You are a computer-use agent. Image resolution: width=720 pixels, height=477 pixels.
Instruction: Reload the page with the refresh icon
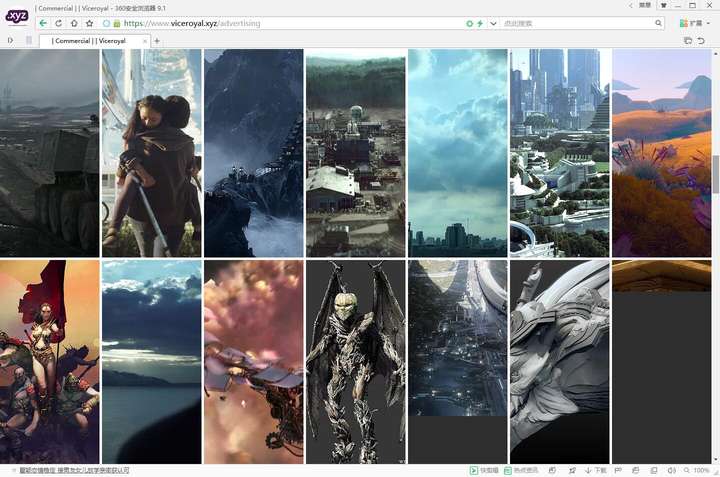pos(58,23)
